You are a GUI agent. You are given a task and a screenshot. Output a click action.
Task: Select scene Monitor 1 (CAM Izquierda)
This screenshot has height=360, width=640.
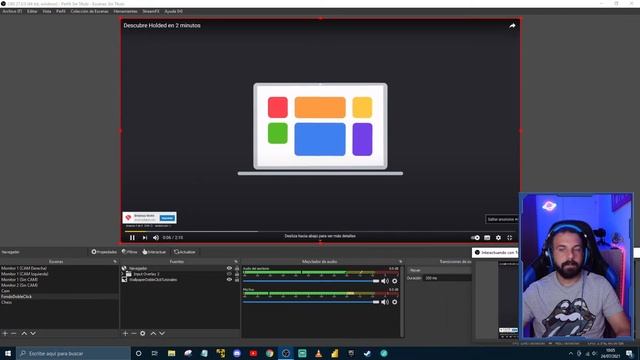tap(59, 274)
